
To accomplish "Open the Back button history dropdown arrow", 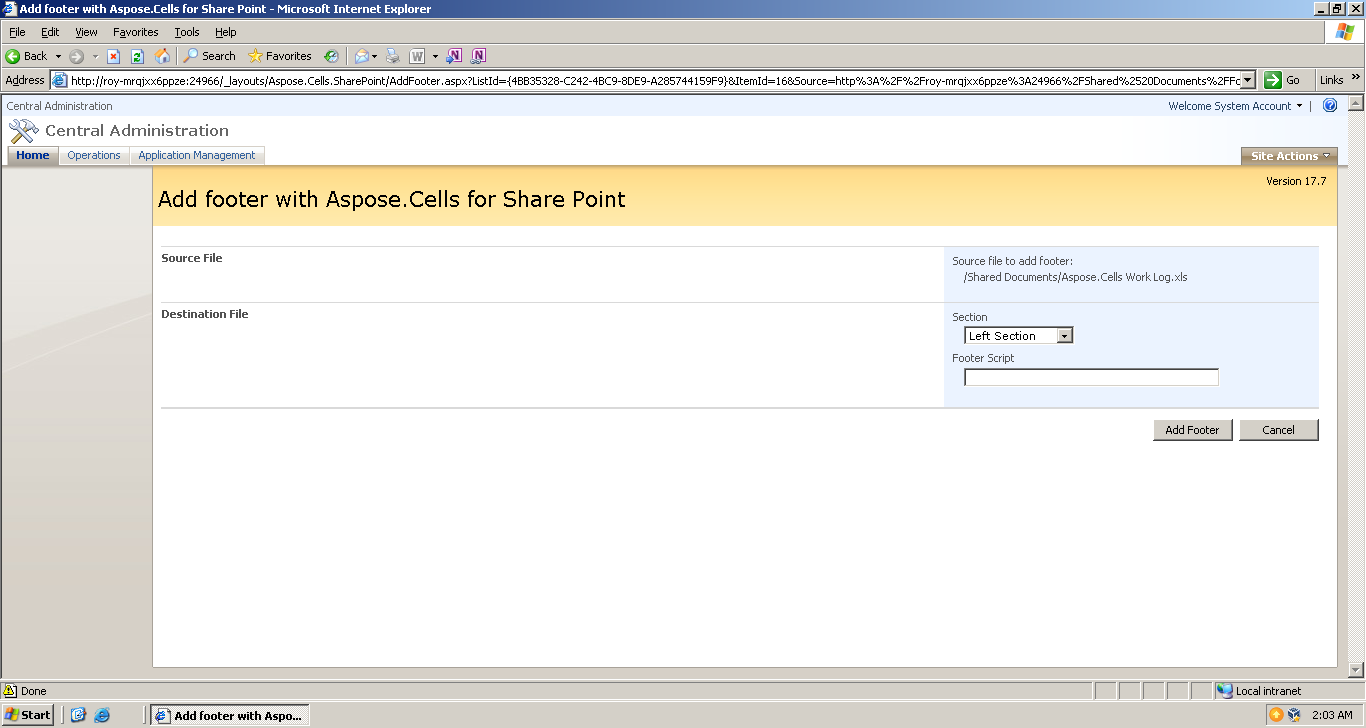I will 58,56.
